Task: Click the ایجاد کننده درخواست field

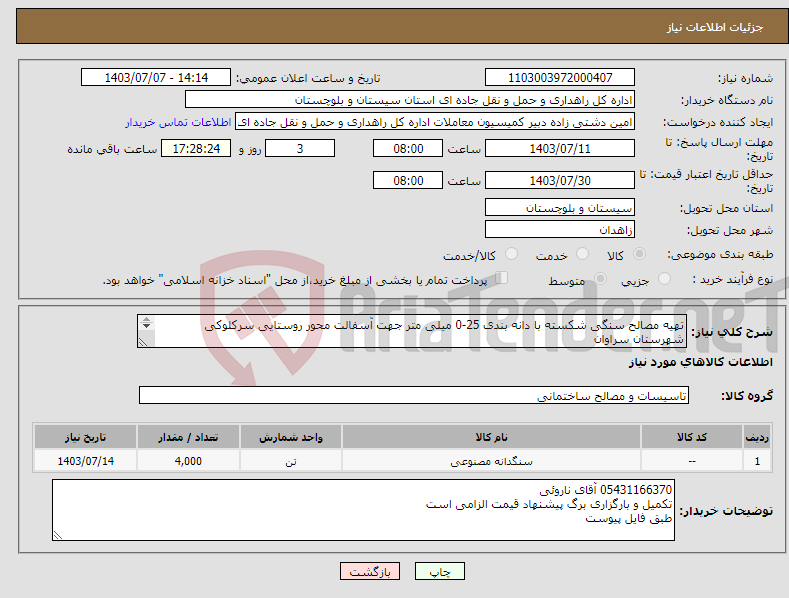Action: 435,122
